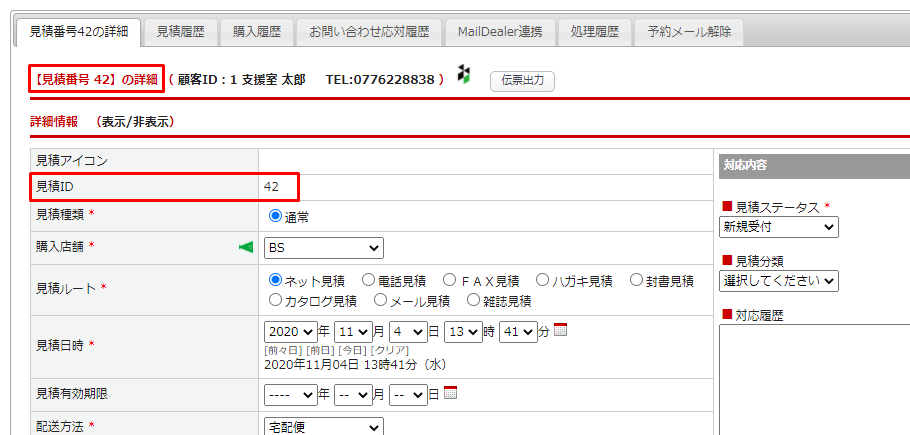This screenshot has height=435, width=910.
Task: Go to the 処理履歴 tab
Action: point(594,32)
